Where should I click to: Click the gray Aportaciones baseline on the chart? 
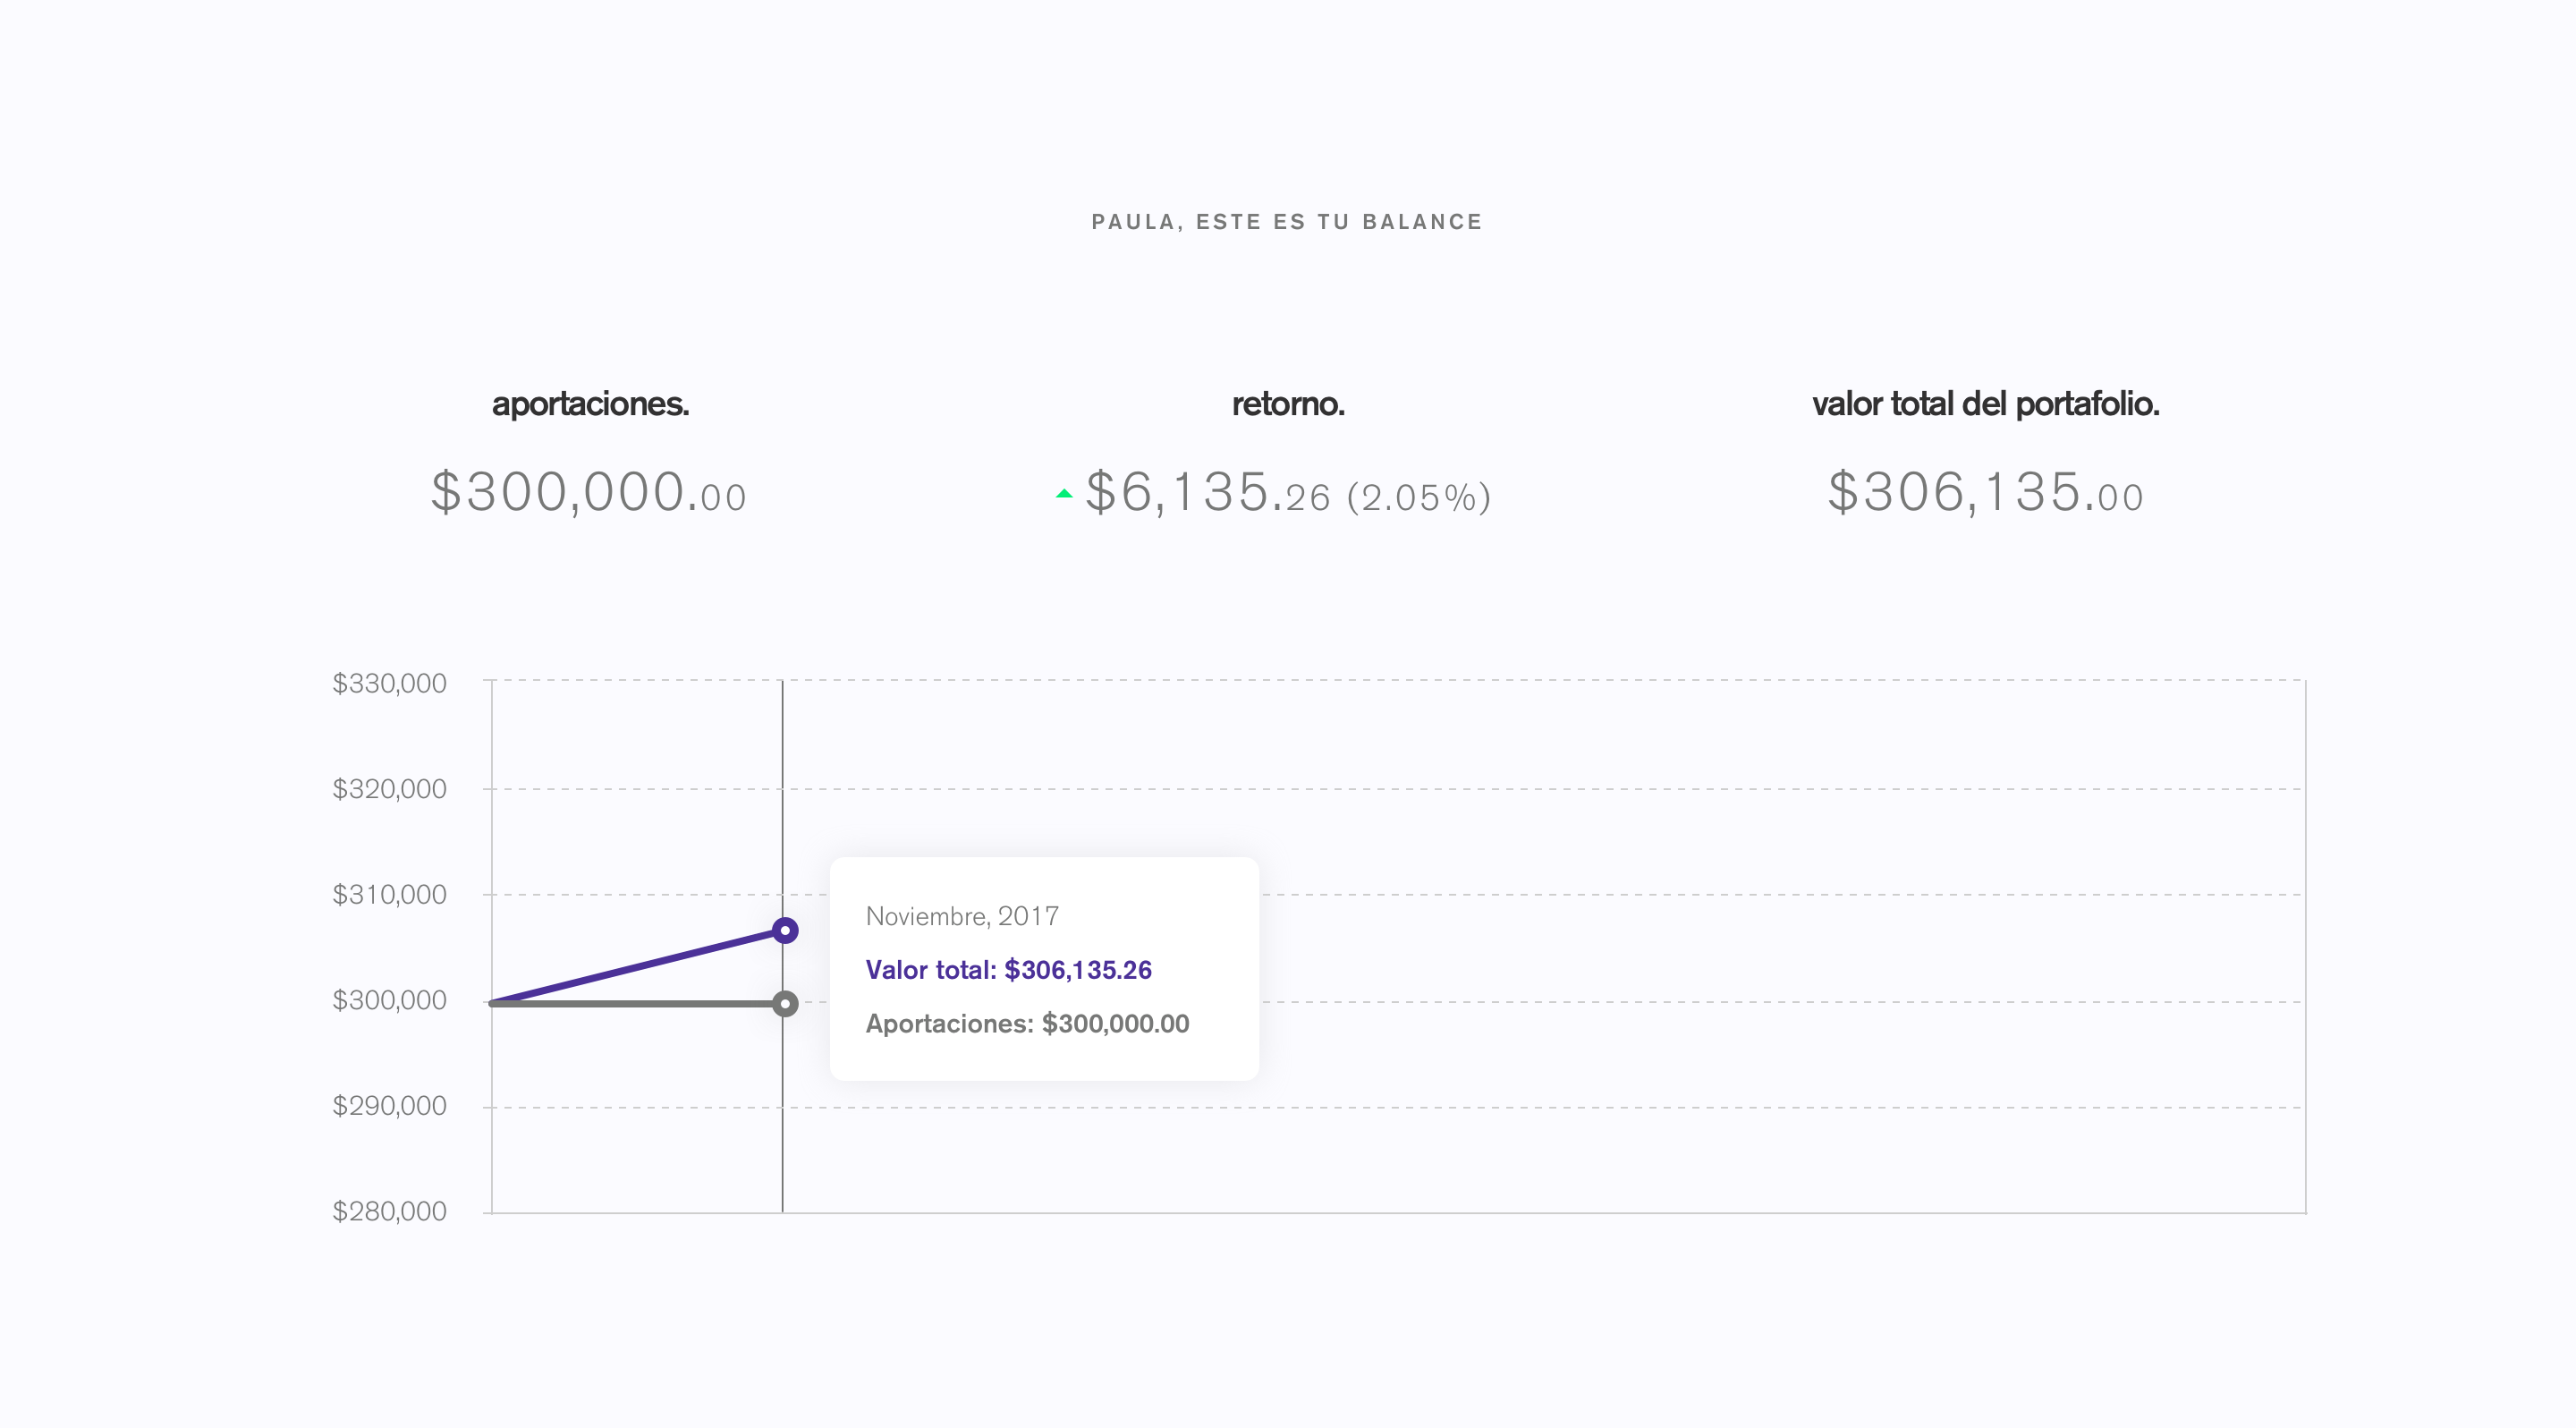[x=630, y=1003]
